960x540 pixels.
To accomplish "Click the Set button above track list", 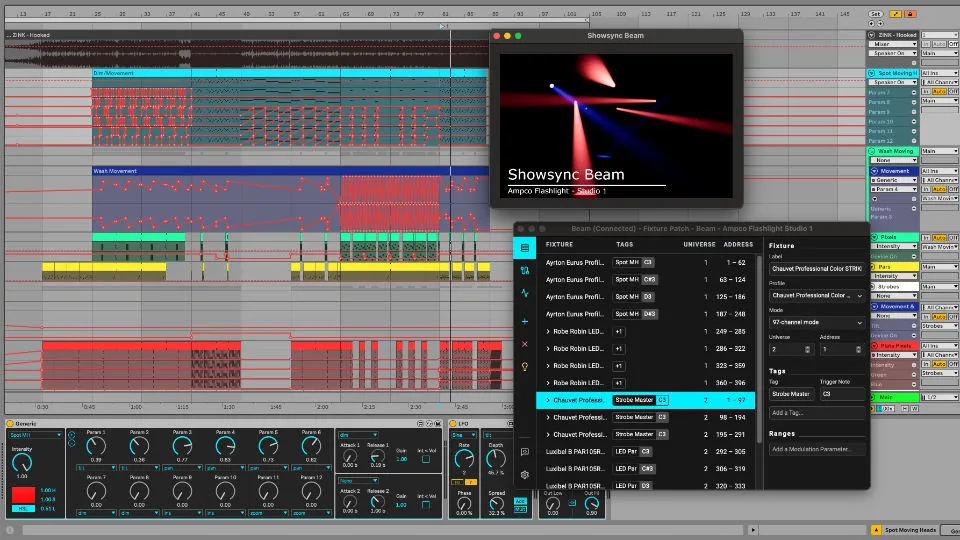I will tap(876, 14).
